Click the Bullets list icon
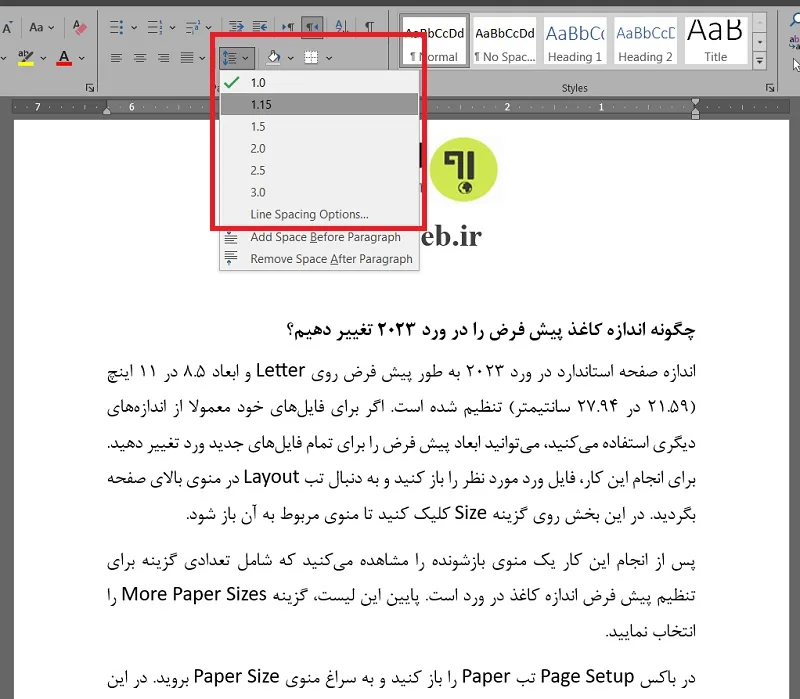The width and height of the screenshot is (800, 699). [116, 27]
